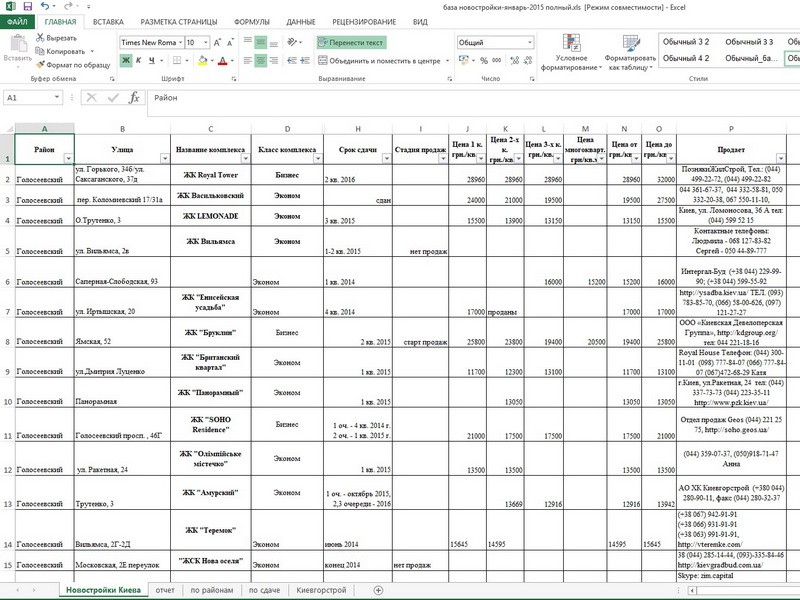The height and width of the screenshot is (600, 800).
Task: Decrease font size with small A icon
Action: point(230,42)
